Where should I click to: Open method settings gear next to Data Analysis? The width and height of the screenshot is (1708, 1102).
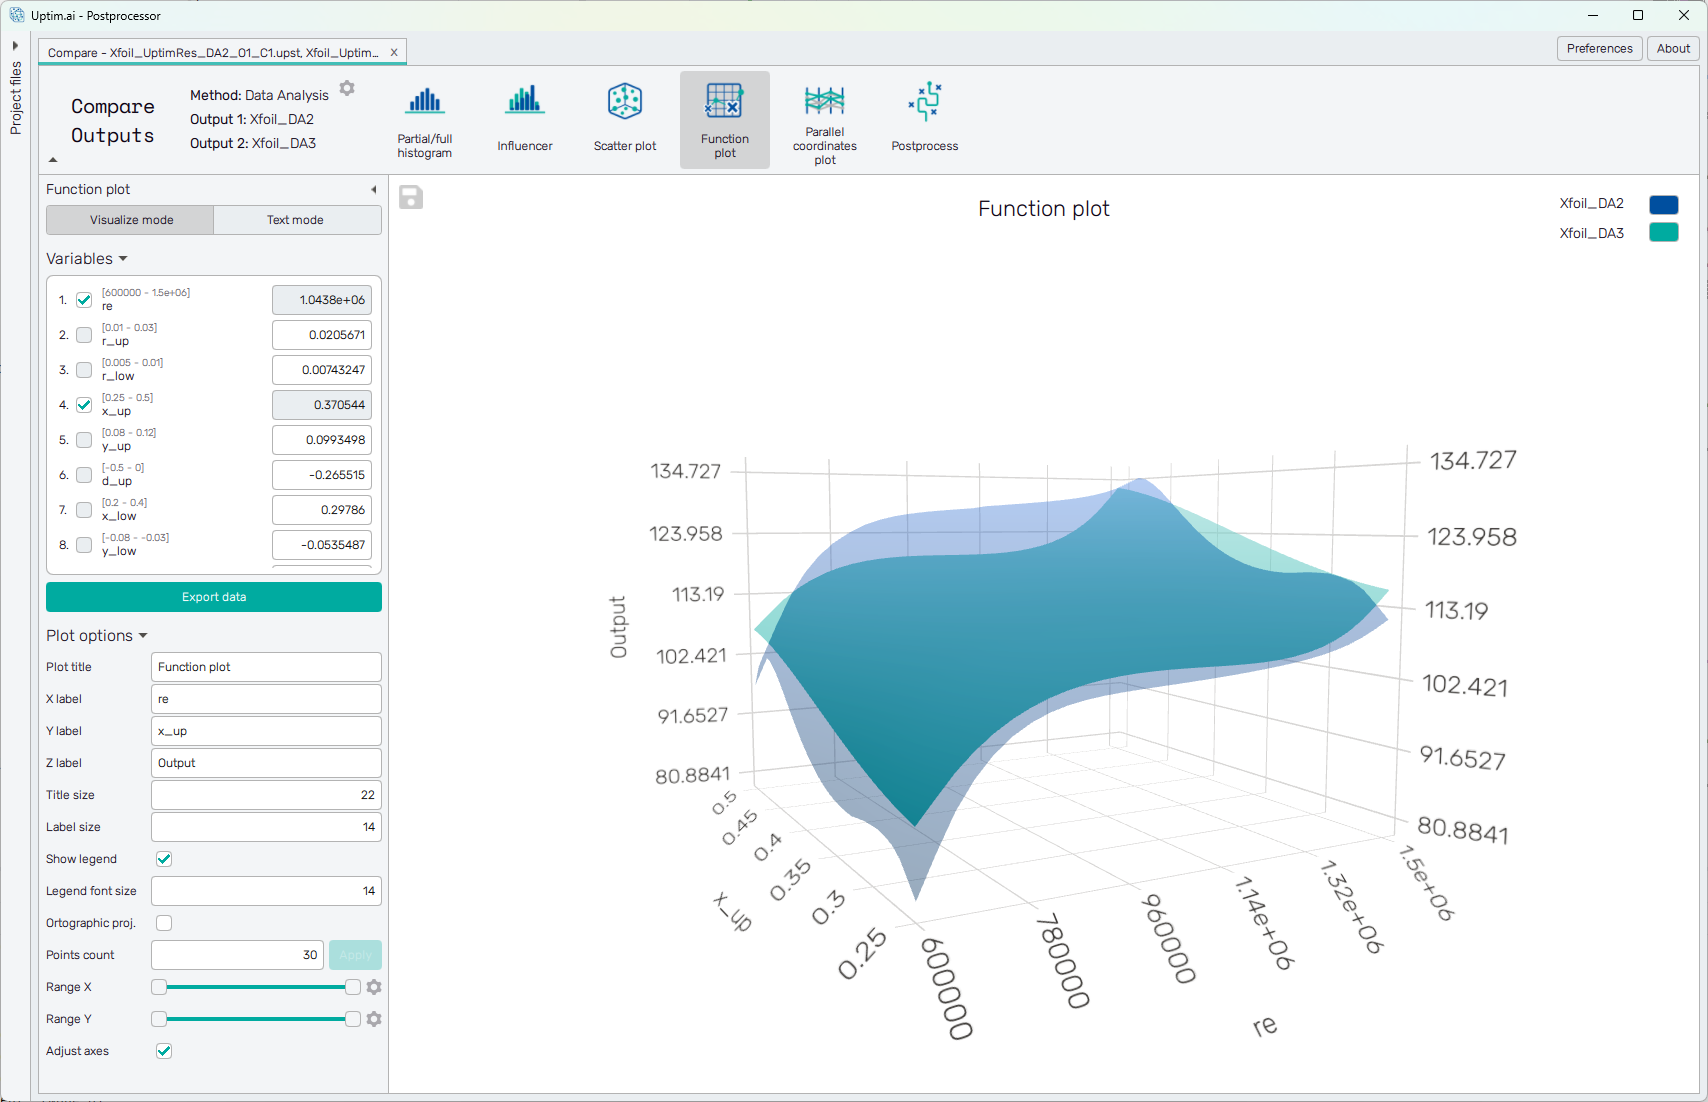pyautogui.click(x=347, y=88)
